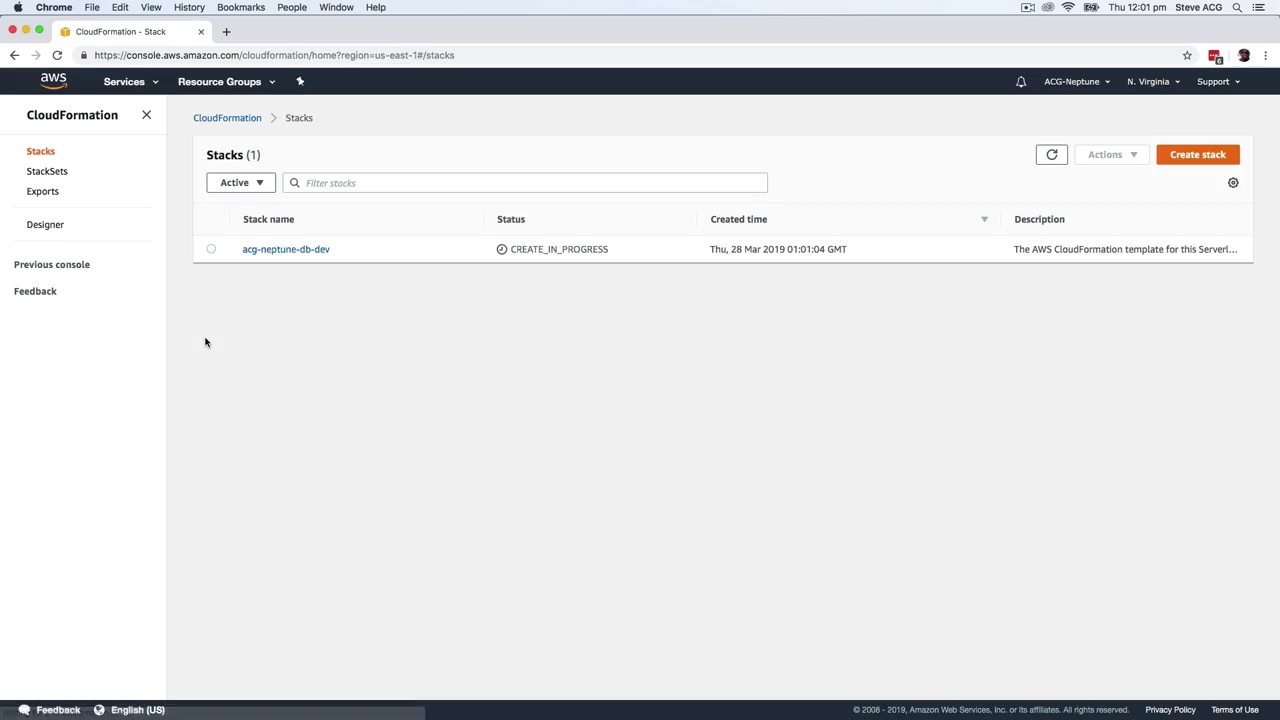Viewport: 1280px width, 720px height.
Task: Bookmark this page with the star icon
Action: (1187, 55)
